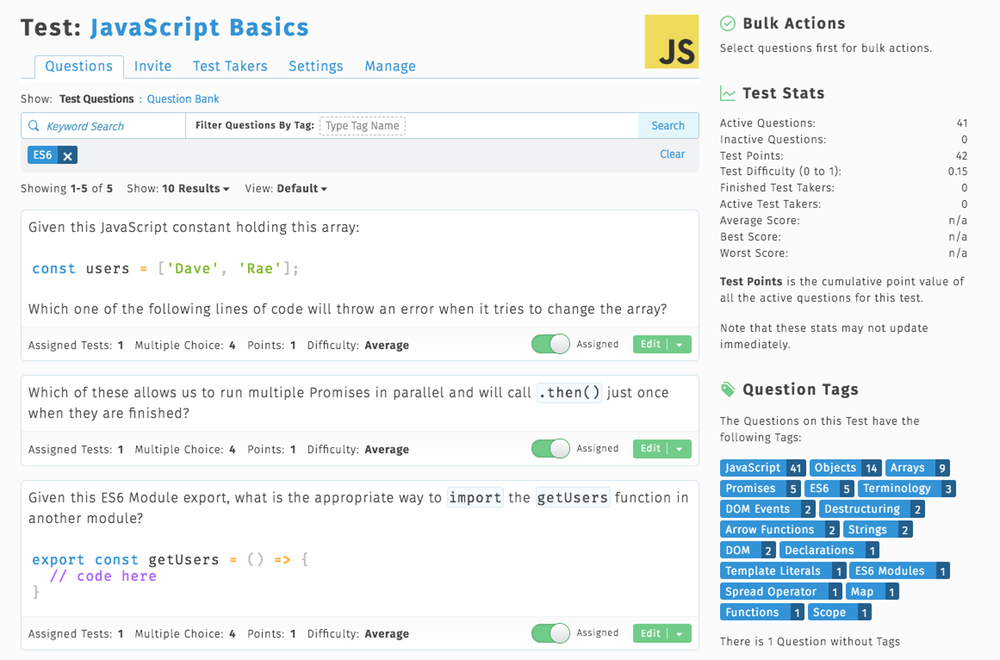
Task: Filter by the Template Literals tag
Action: 783,571
